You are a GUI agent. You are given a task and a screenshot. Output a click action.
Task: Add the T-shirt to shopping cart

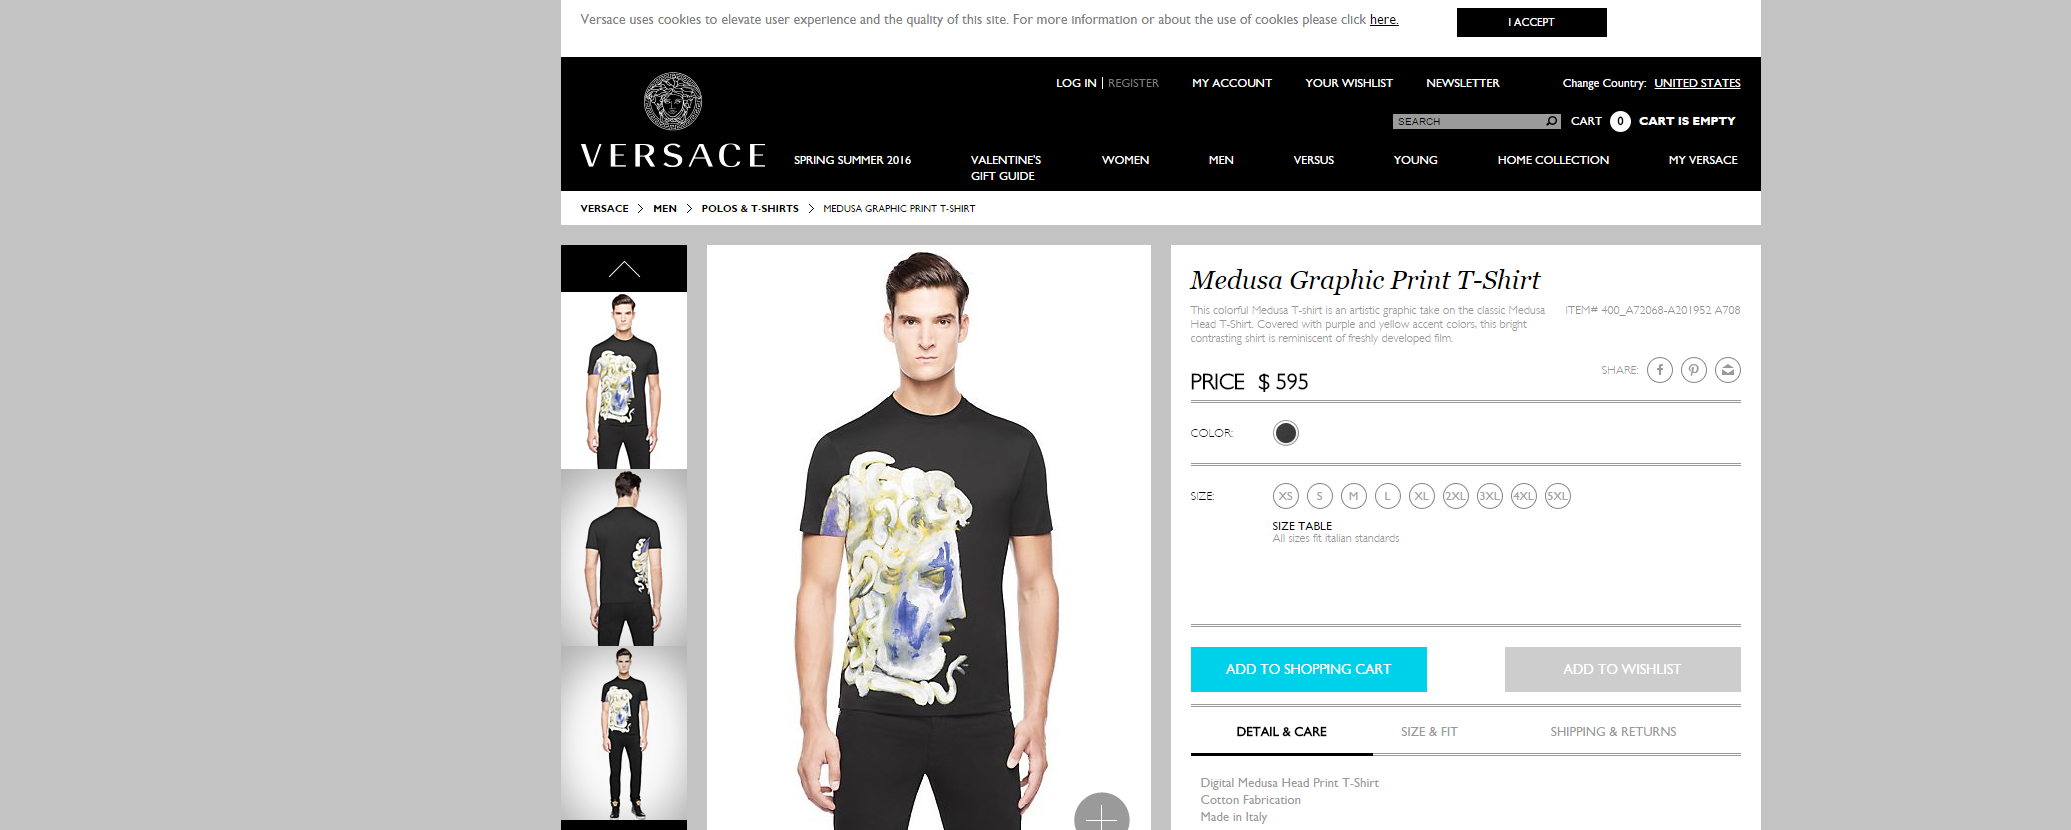1308,669
